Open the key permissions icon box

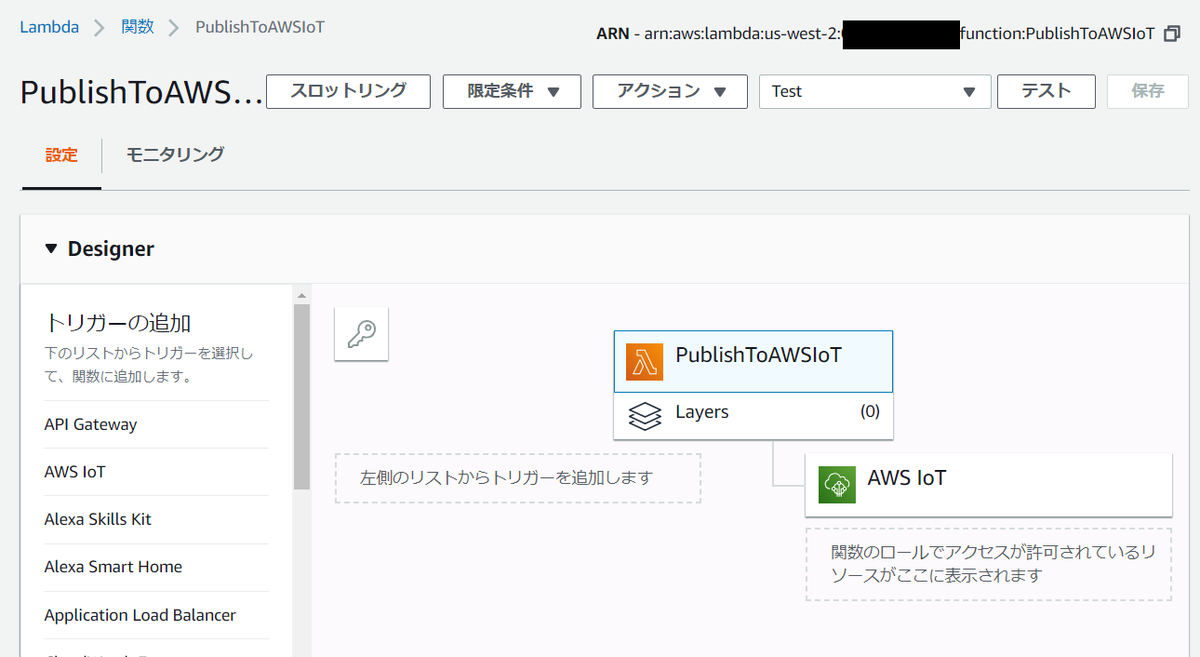(361, 334)
